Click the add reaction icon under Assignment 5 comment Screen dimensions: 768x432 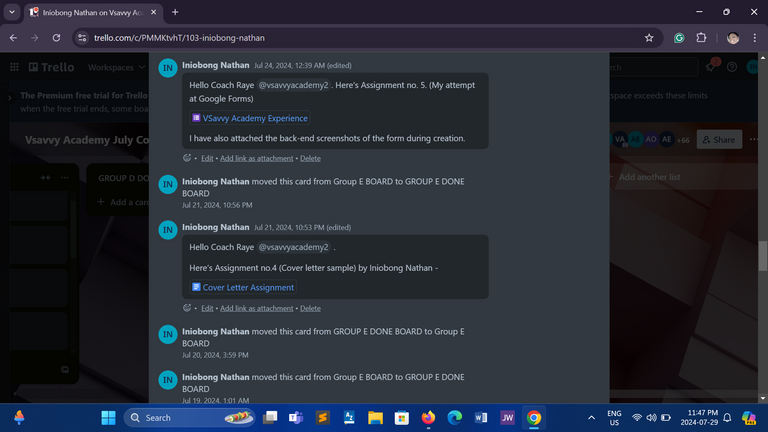tap(187, 158)
